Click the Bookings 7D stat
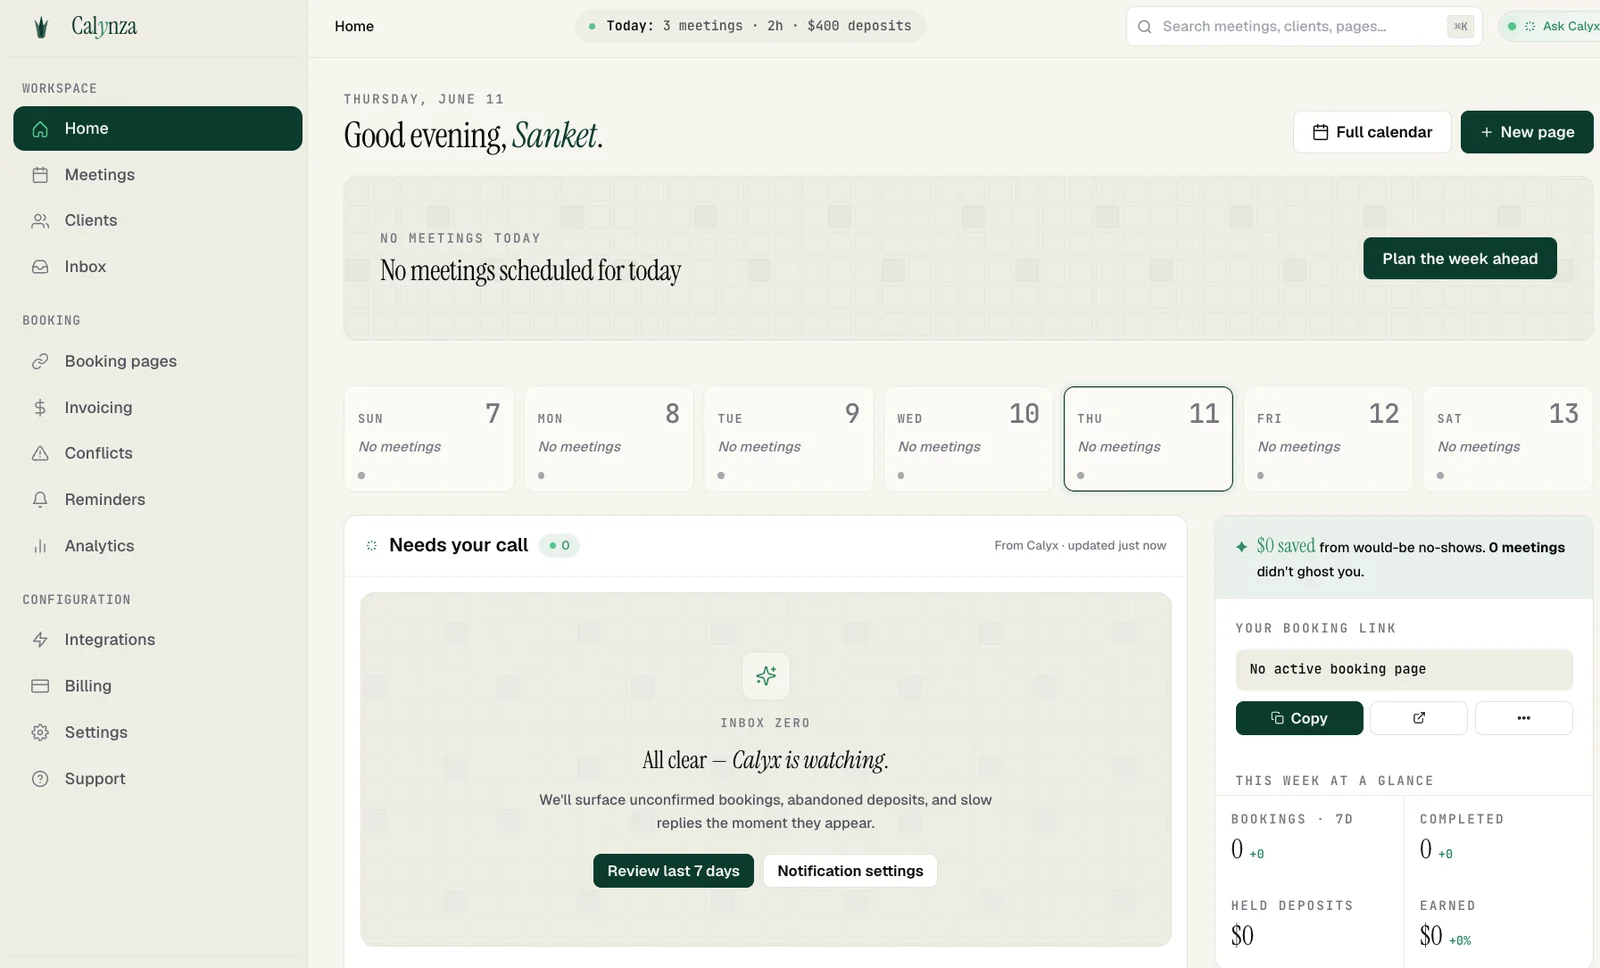This screenshot has height=968, width=1600. (1309, 837)
